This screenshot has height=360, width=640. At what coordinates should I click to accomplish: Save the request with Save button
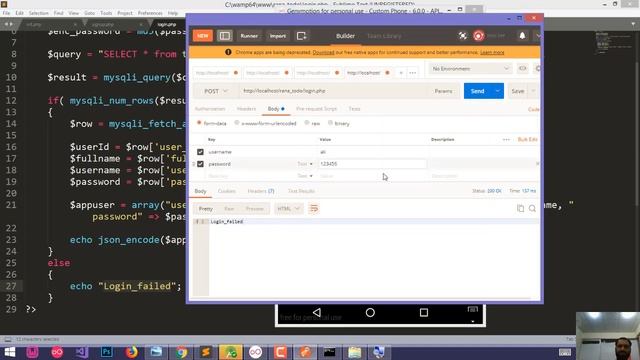click(x=518, y=91)
